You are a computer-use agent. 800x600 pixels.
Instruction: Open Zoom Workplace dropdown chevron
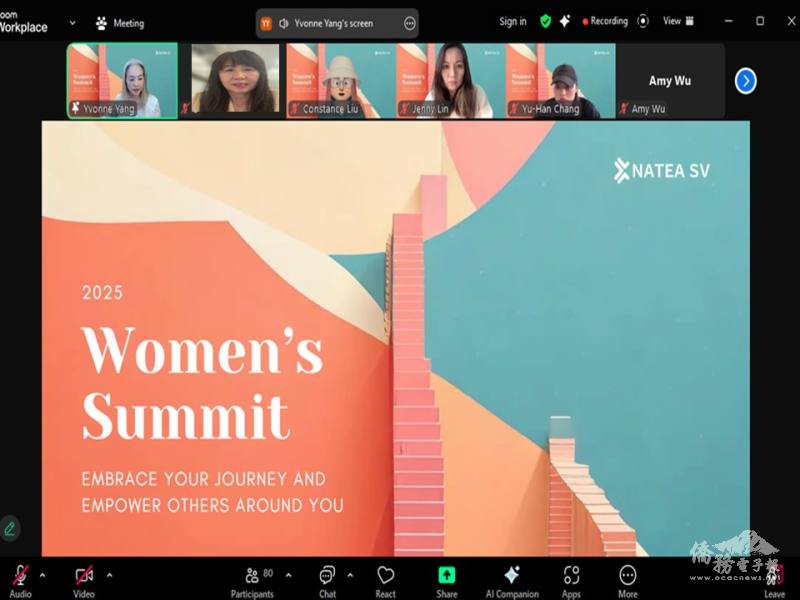(x=72, y=22)
